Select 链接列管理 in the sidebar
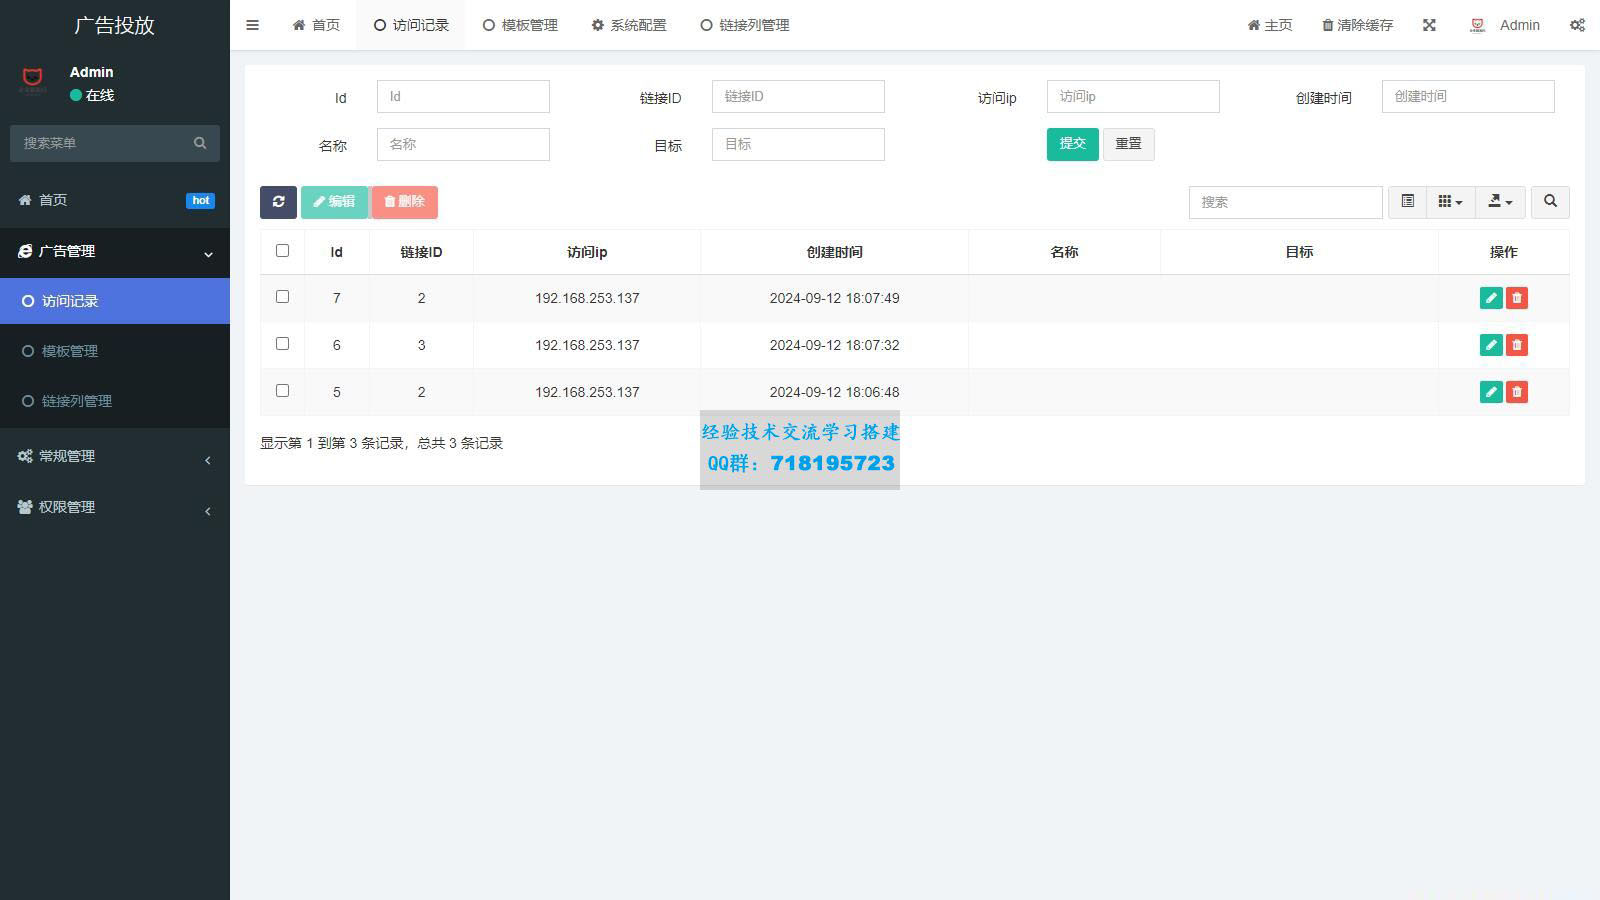 pyautogui.click(x=115, y=401)
